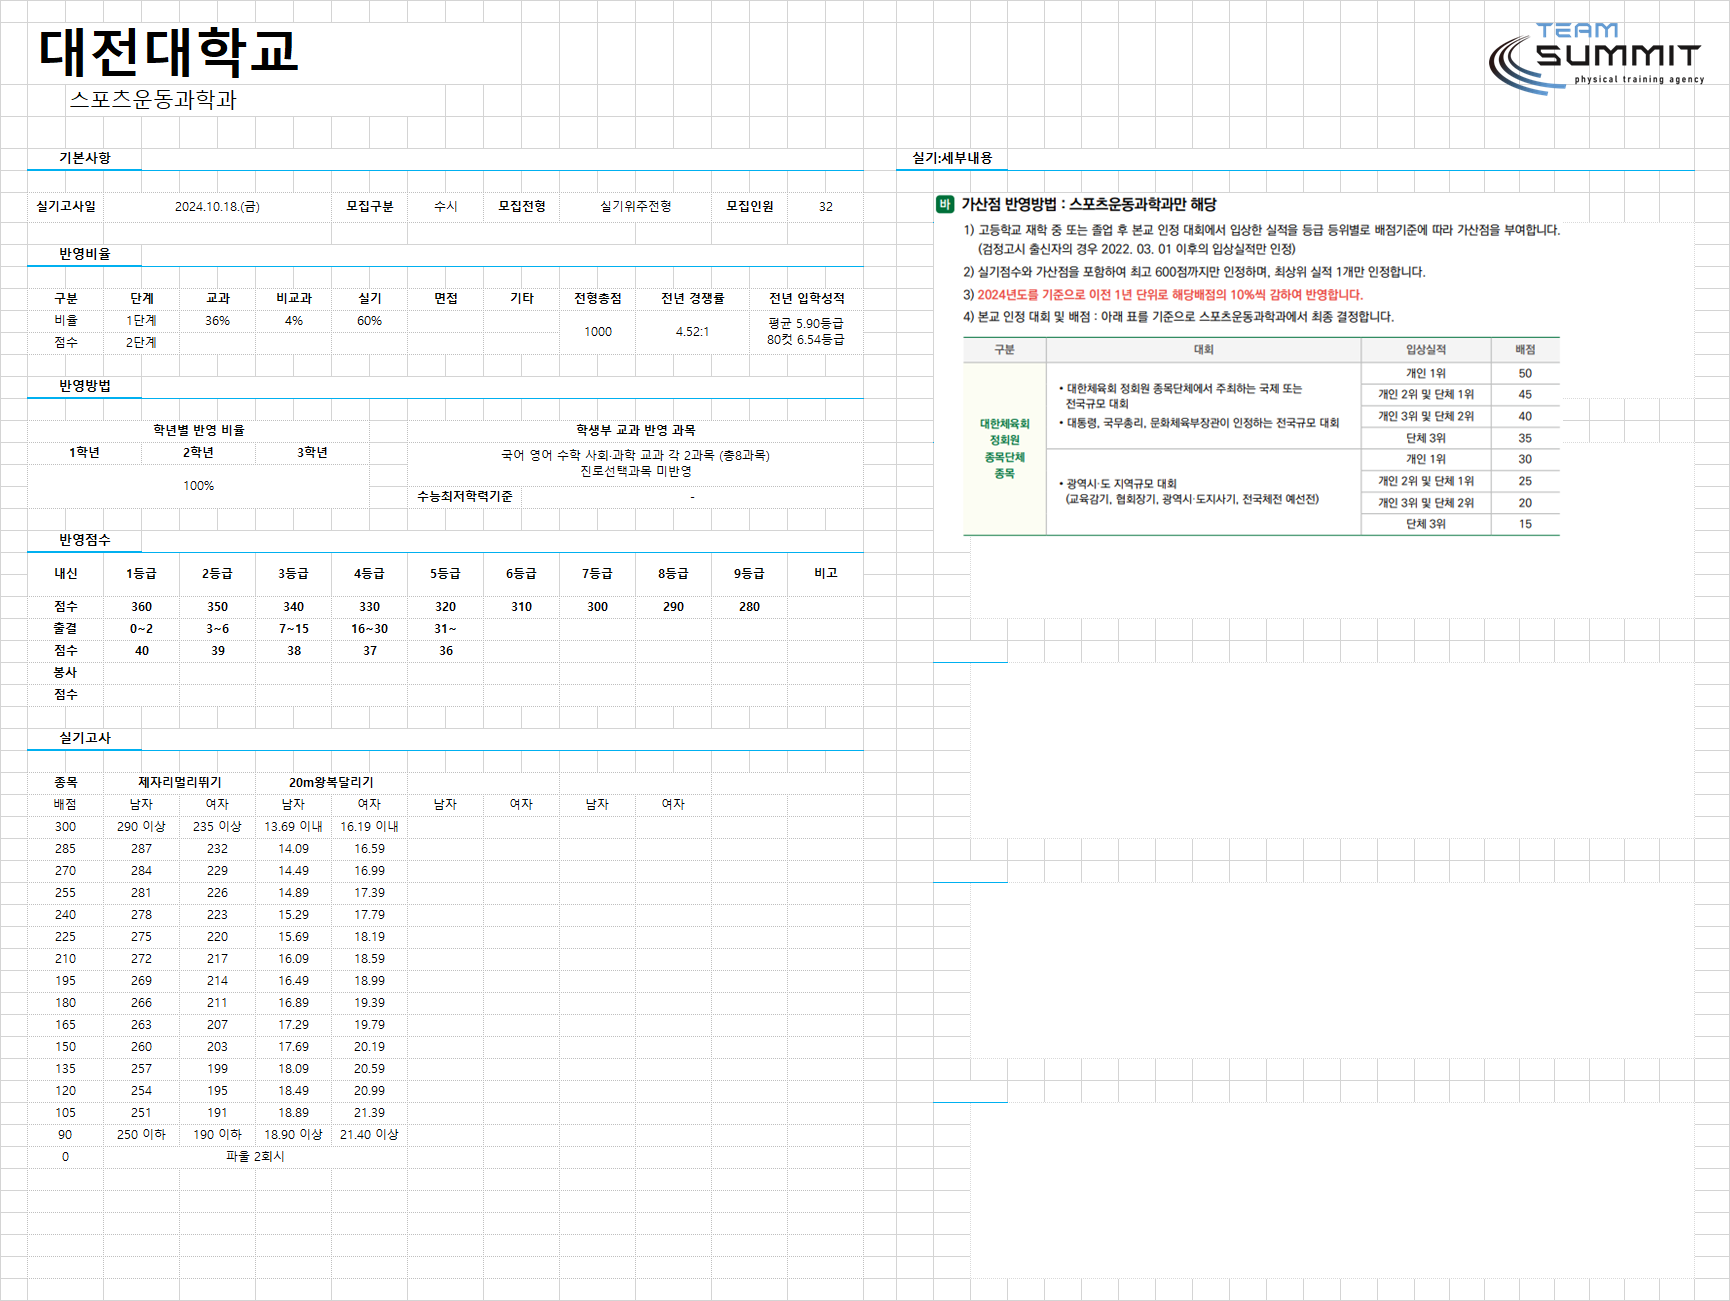The width and height of the screenshot is (1730, 1301).
Task: Click the 제자리멀리뛰기 column header
Action: tap(180, 782)
